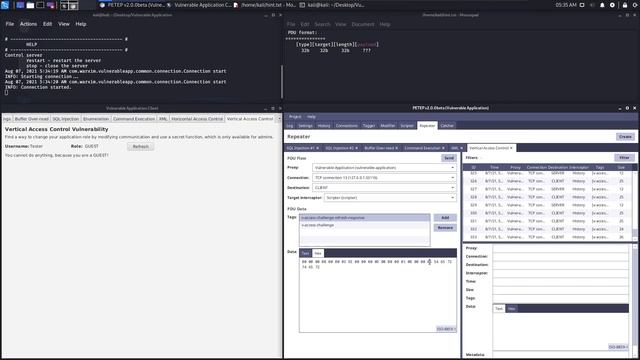Switch PDU Data editor to Text tab

pos(305,253)
